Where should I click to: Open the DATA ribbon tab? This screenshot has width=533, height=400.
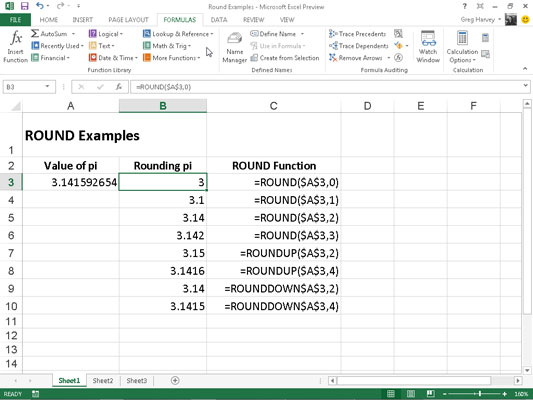click(x=219, y=20)
